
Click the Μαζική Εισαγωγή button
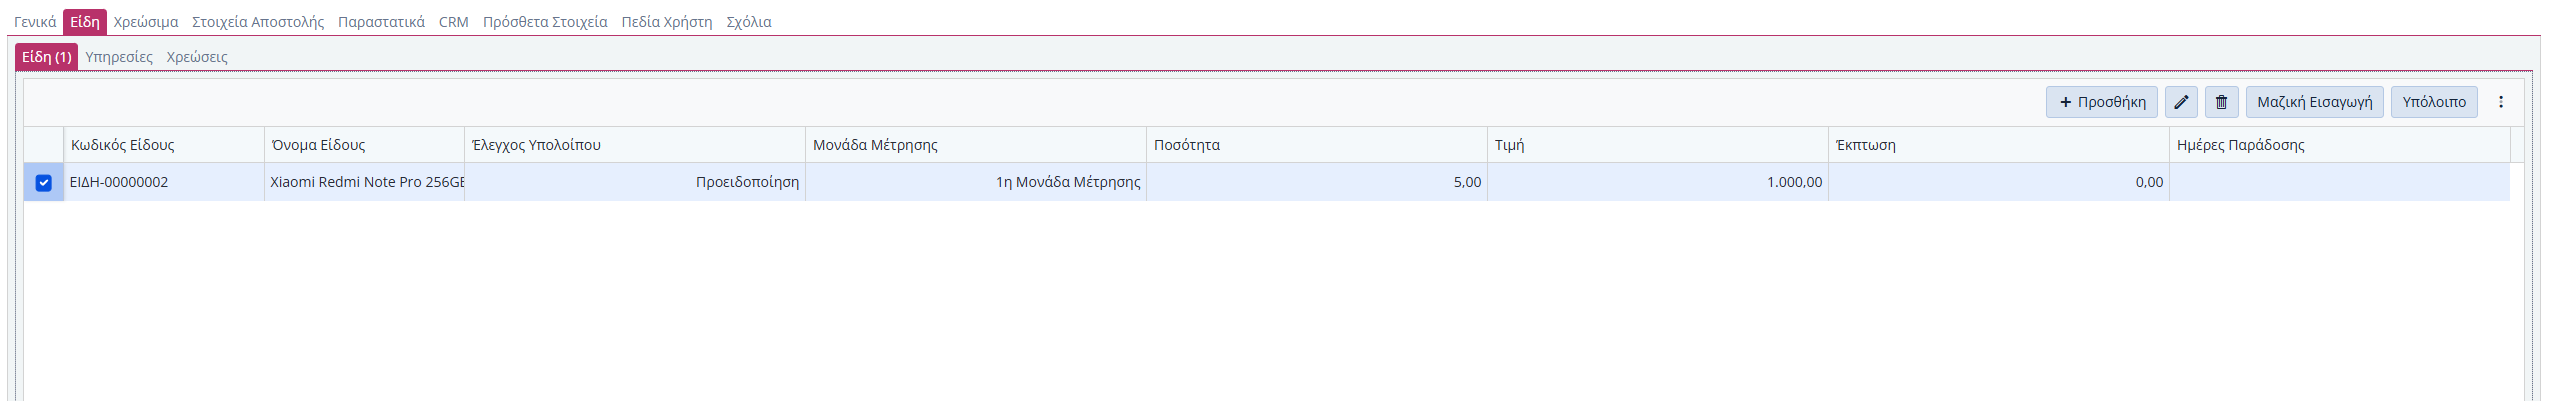pos(2314,102)
